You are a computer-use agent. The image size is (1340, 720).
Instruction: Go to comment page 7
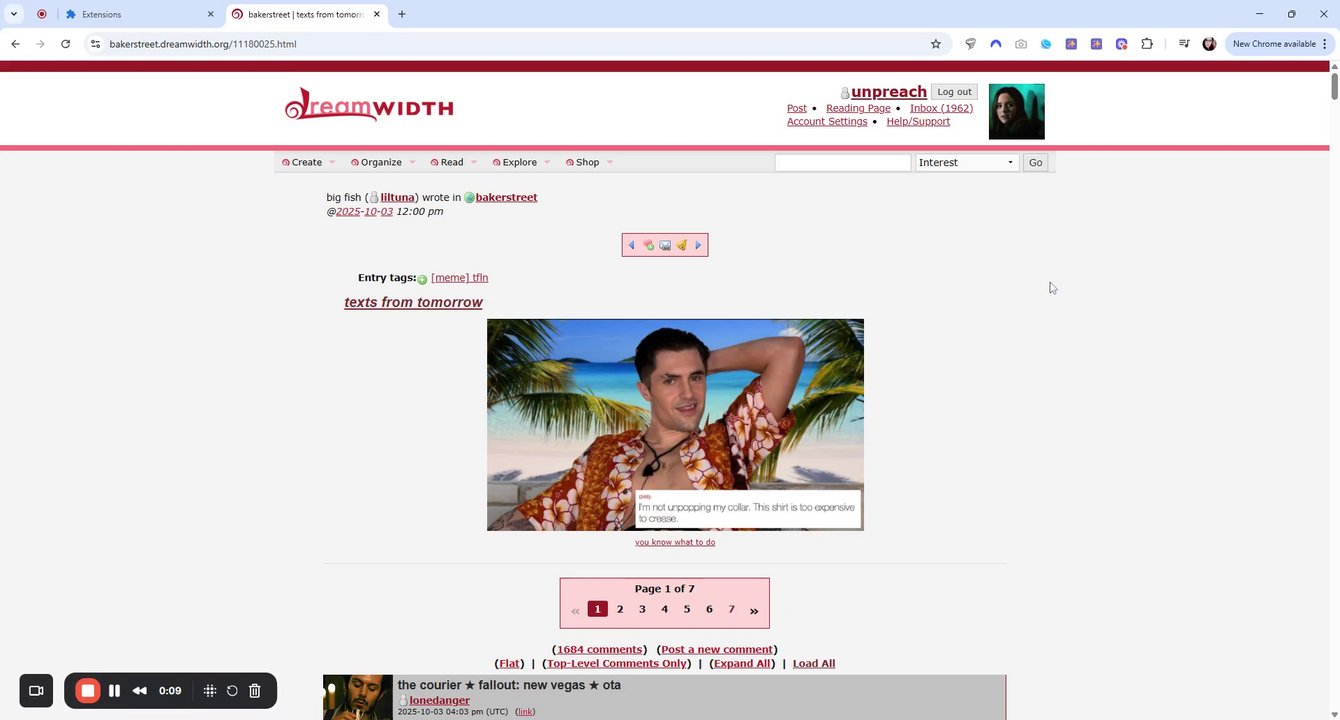click(x=731, y=609)
